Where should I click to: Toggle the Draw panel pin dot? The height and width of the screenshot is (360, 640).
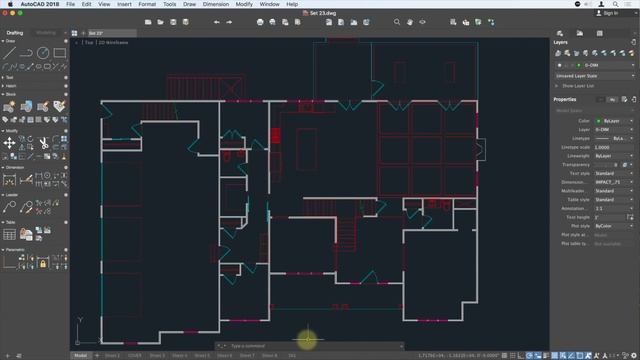[66, 41]
